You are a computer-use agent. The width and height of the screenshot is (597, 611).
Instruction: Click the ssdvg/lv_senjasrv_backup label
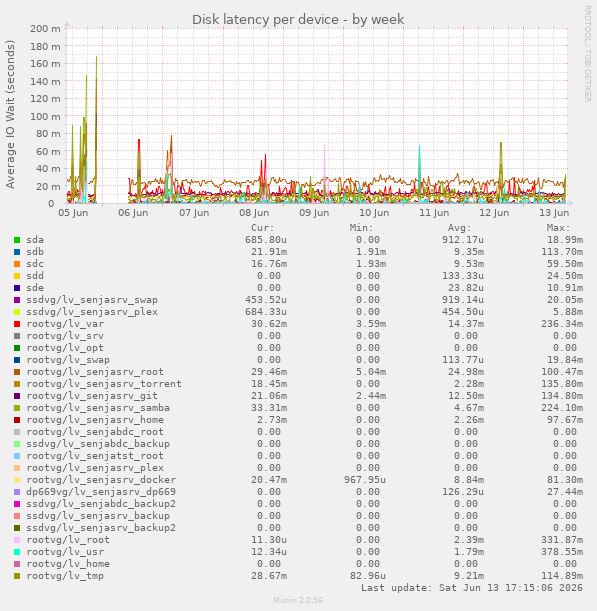(98, 516)
